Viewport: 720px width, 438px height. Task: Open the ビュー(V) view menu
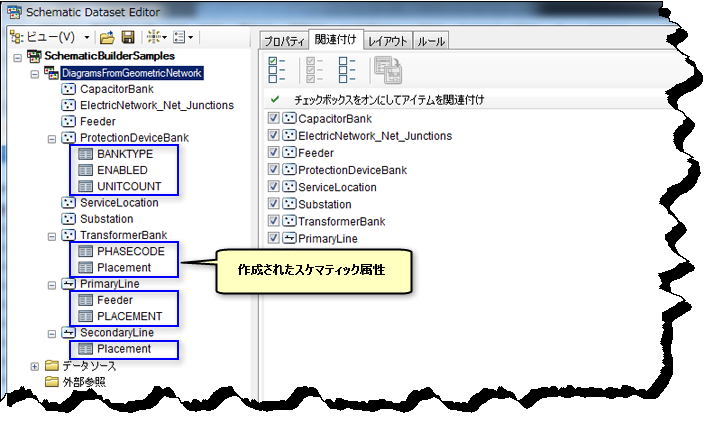tap(50, 37)
